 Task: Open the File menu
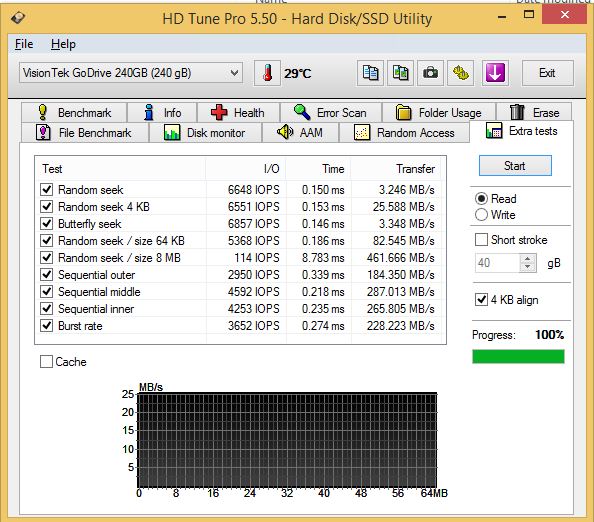click(x=24, y=44)
